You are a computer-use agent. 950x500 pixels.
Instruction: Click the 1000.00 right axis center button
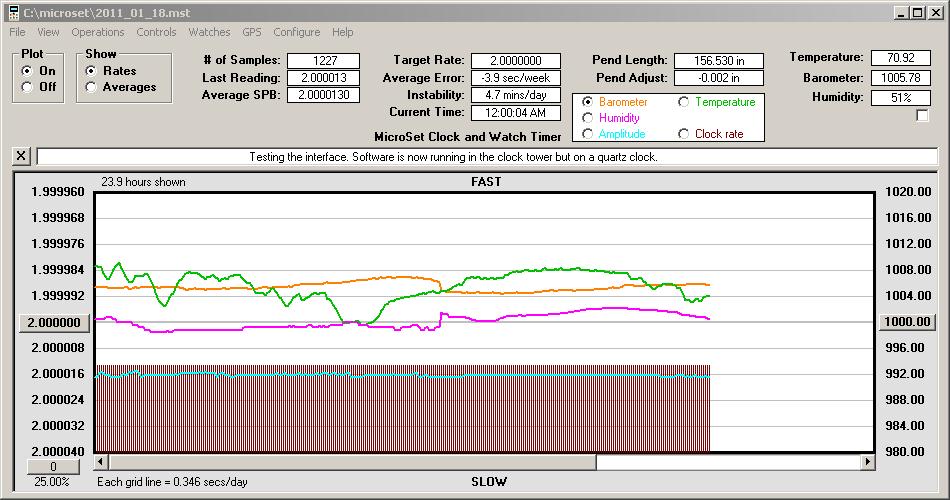[907, 322]
